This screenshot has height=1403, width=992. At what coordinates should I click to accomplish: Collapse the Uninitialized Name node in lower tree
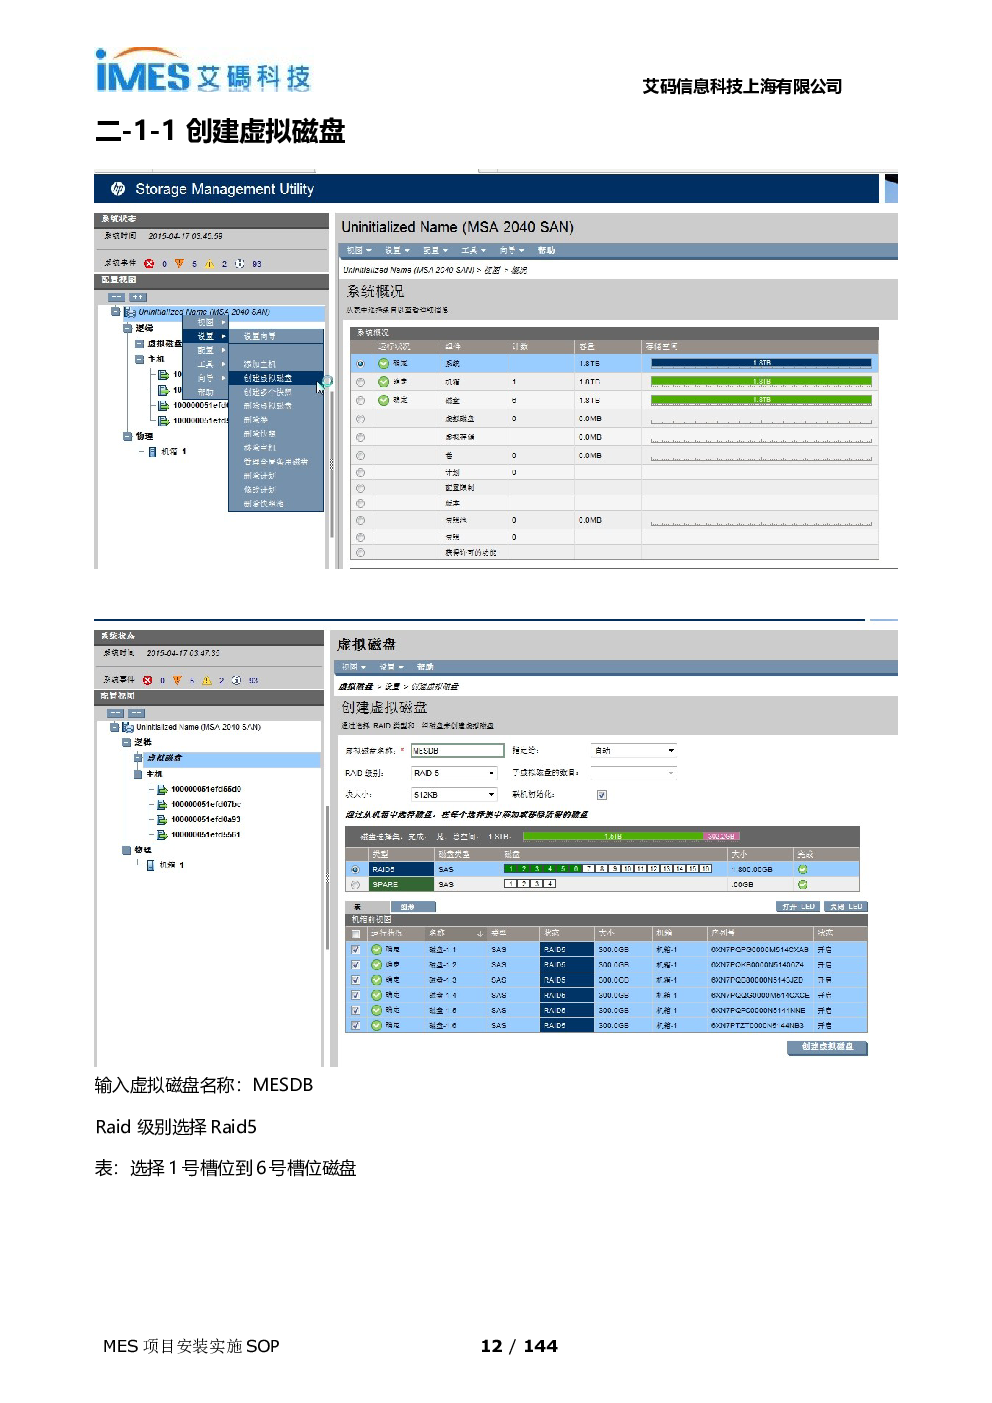point(115,727)
